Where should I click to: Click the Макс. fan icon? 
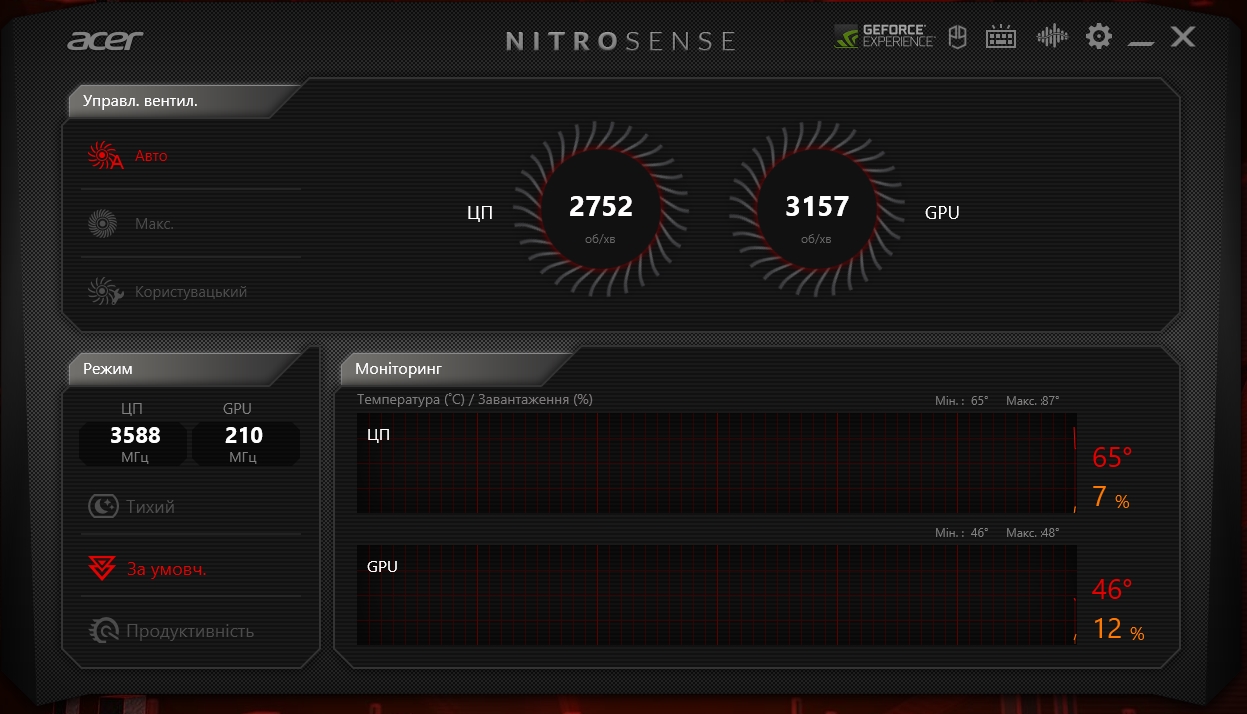(103, 224)
